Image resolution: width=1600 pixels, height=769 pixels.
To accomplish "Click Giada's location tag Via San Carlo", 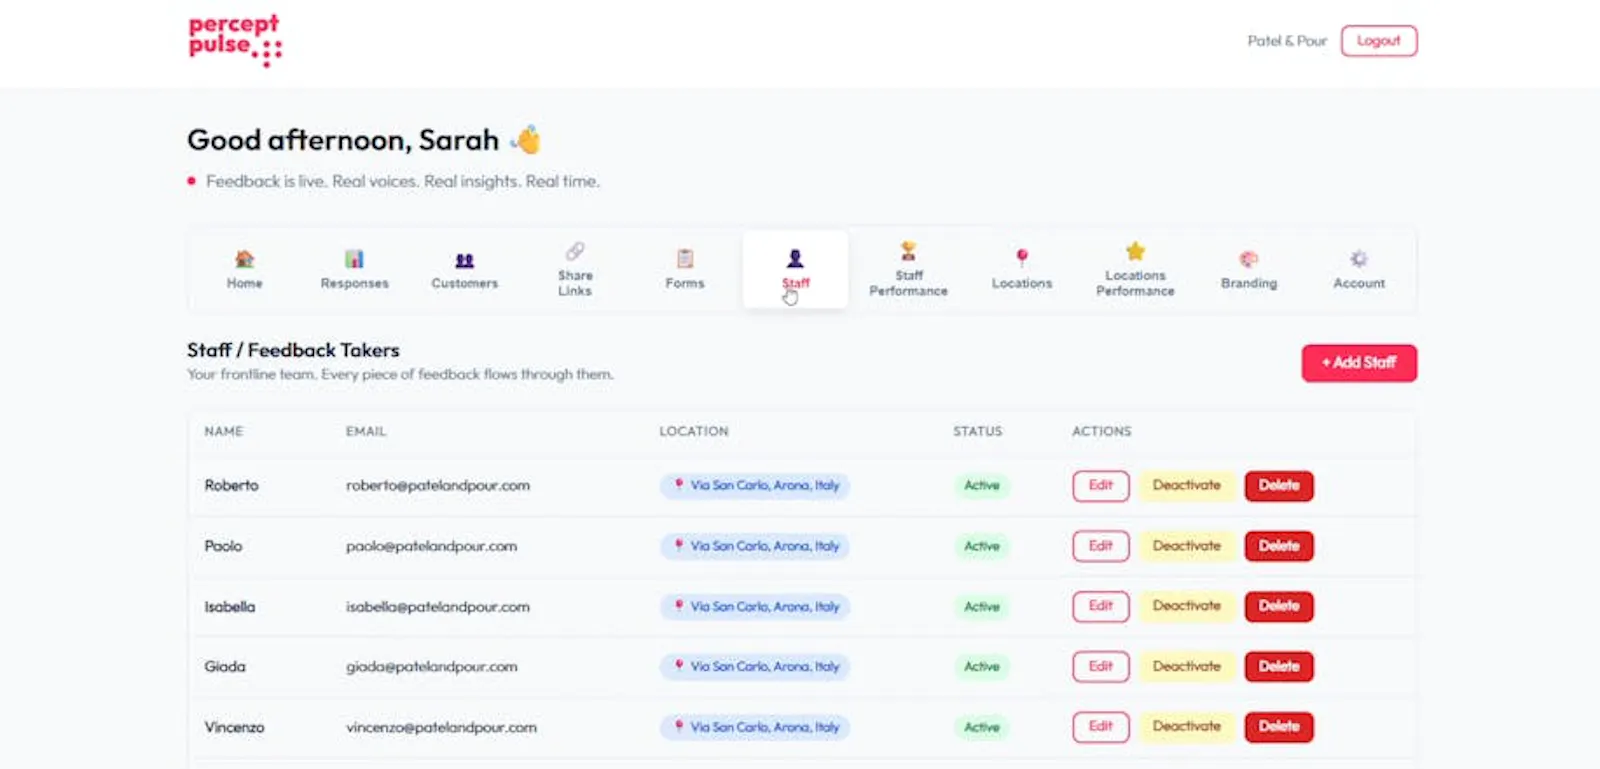I will (x=755, y=667).
